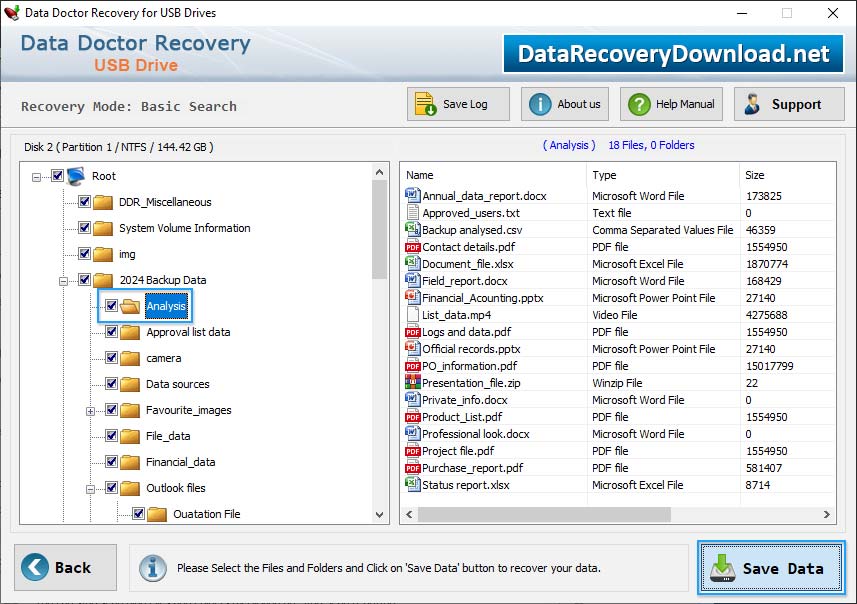Click the open Analysis folder icon
The image size is (857, 604).
tap(130, 306)
